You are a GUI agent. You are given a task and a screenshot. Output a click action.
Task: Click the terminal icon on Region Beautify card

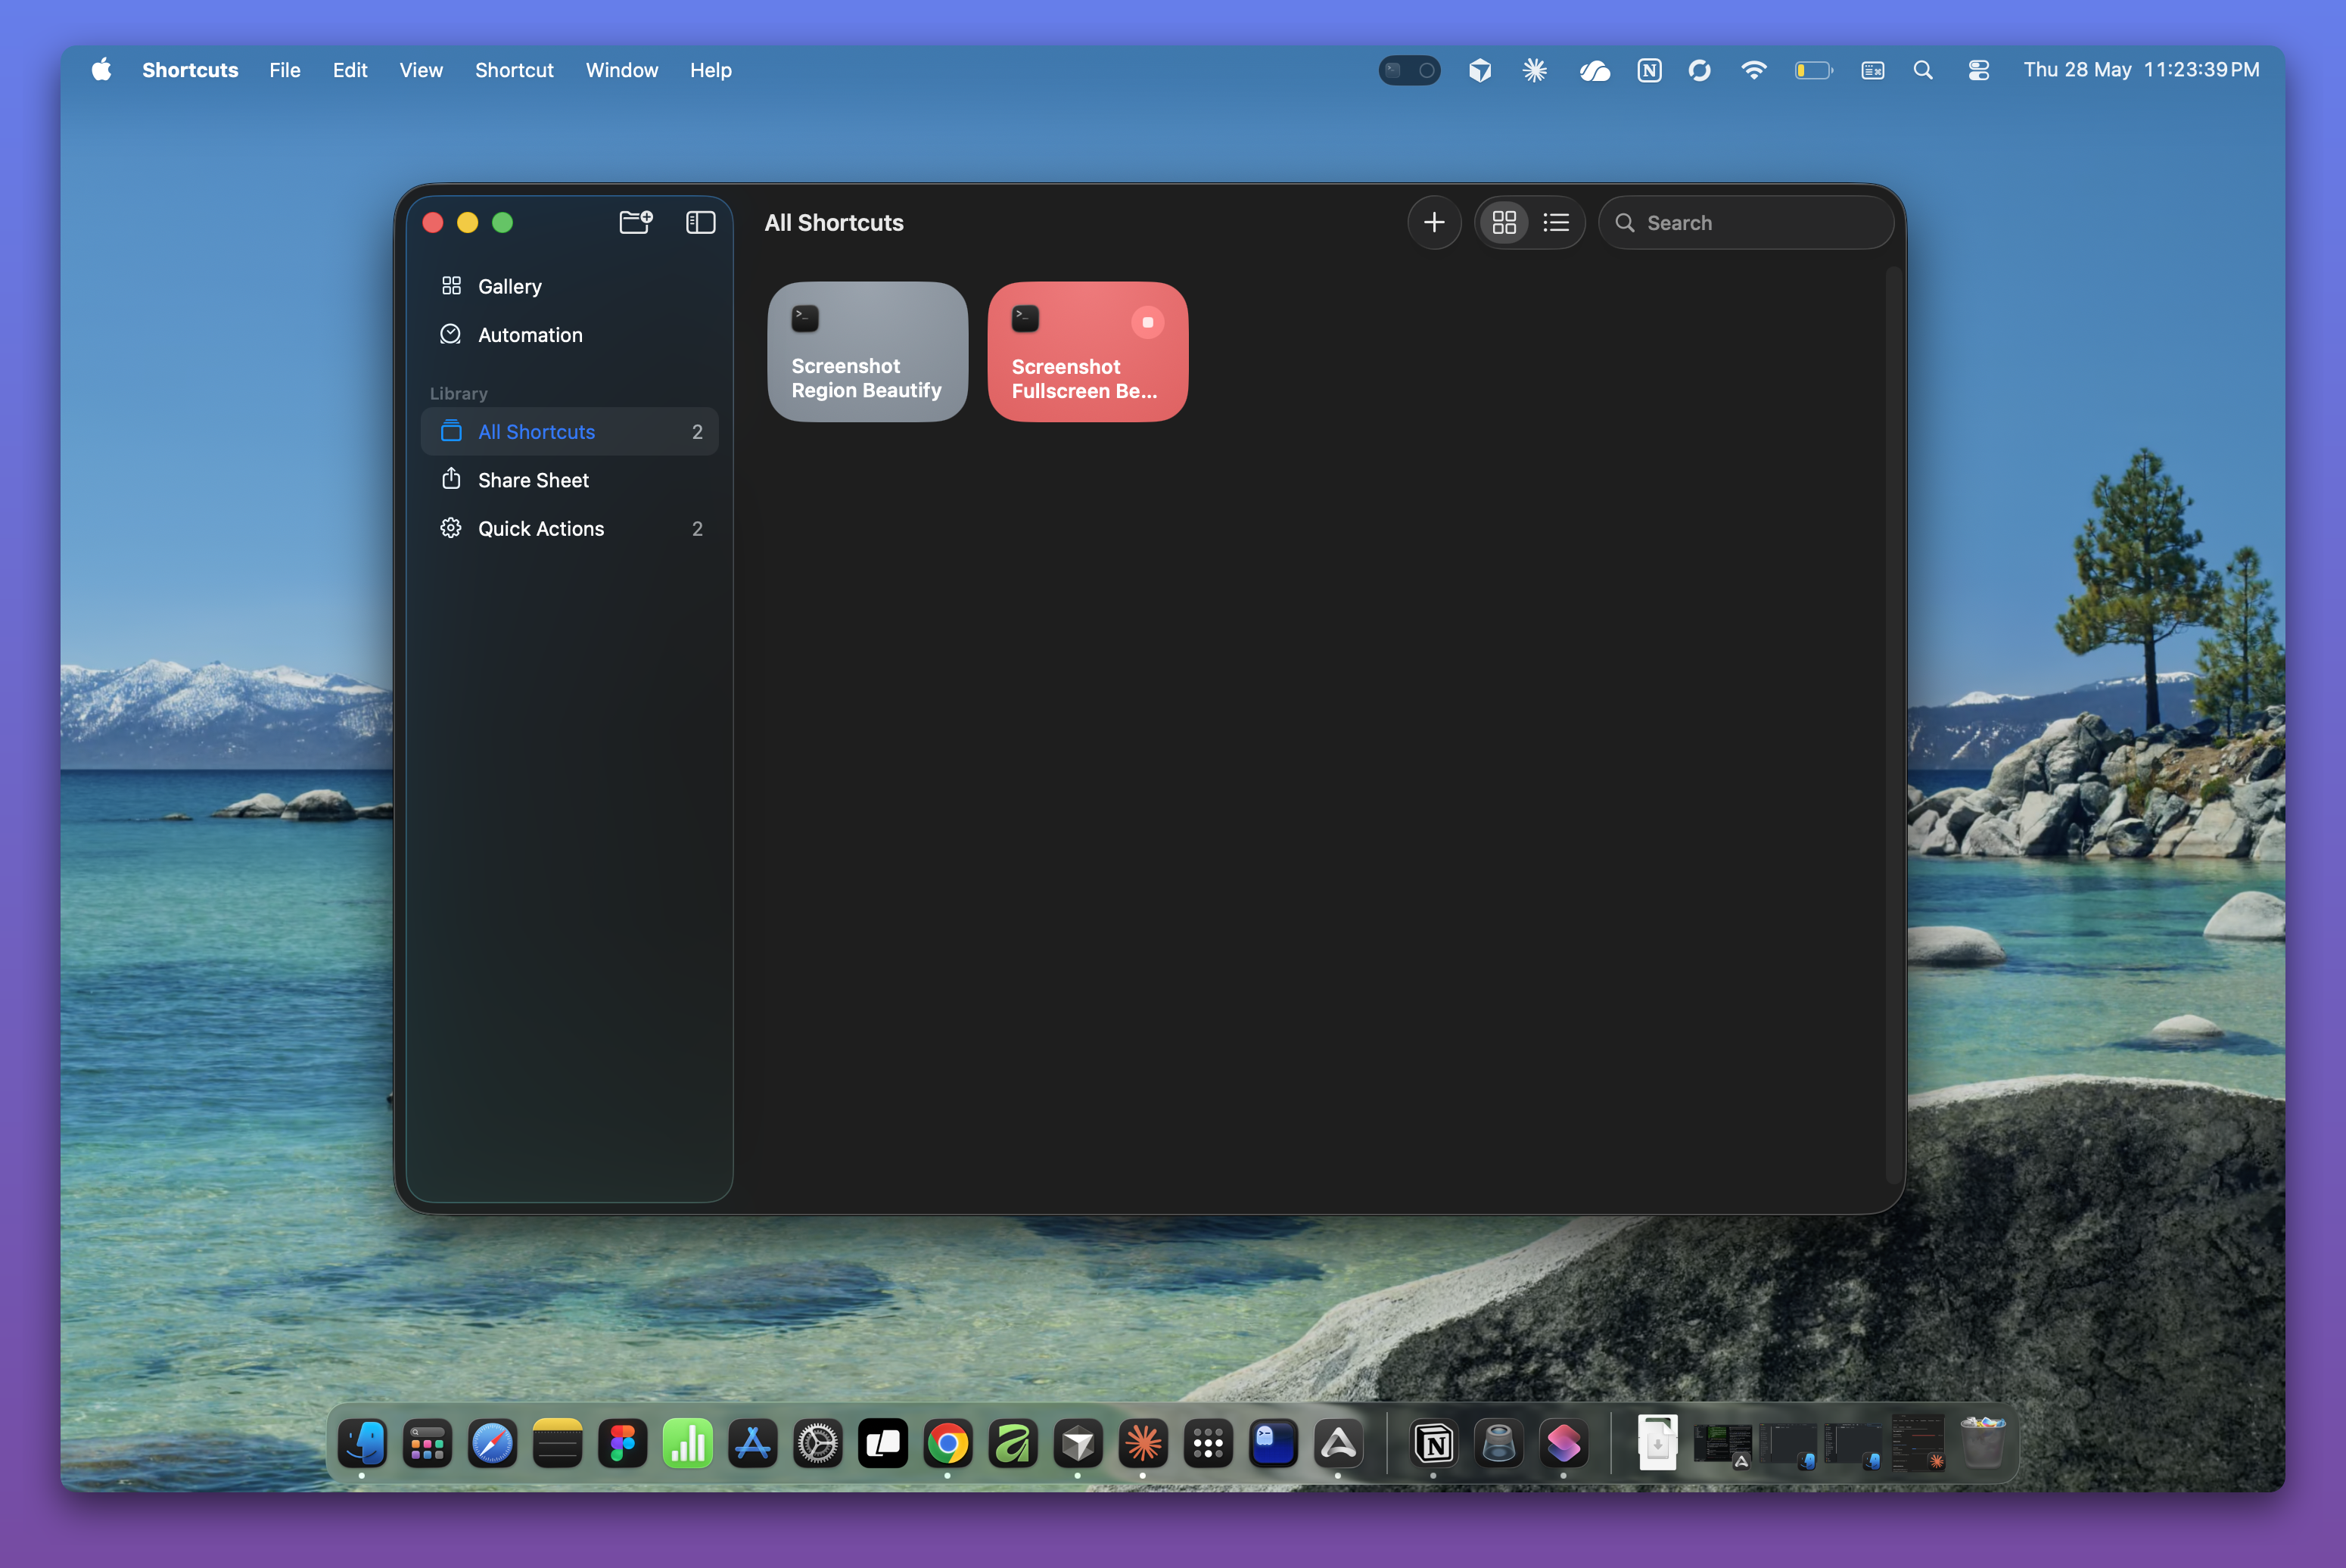(x=805, y=318)
